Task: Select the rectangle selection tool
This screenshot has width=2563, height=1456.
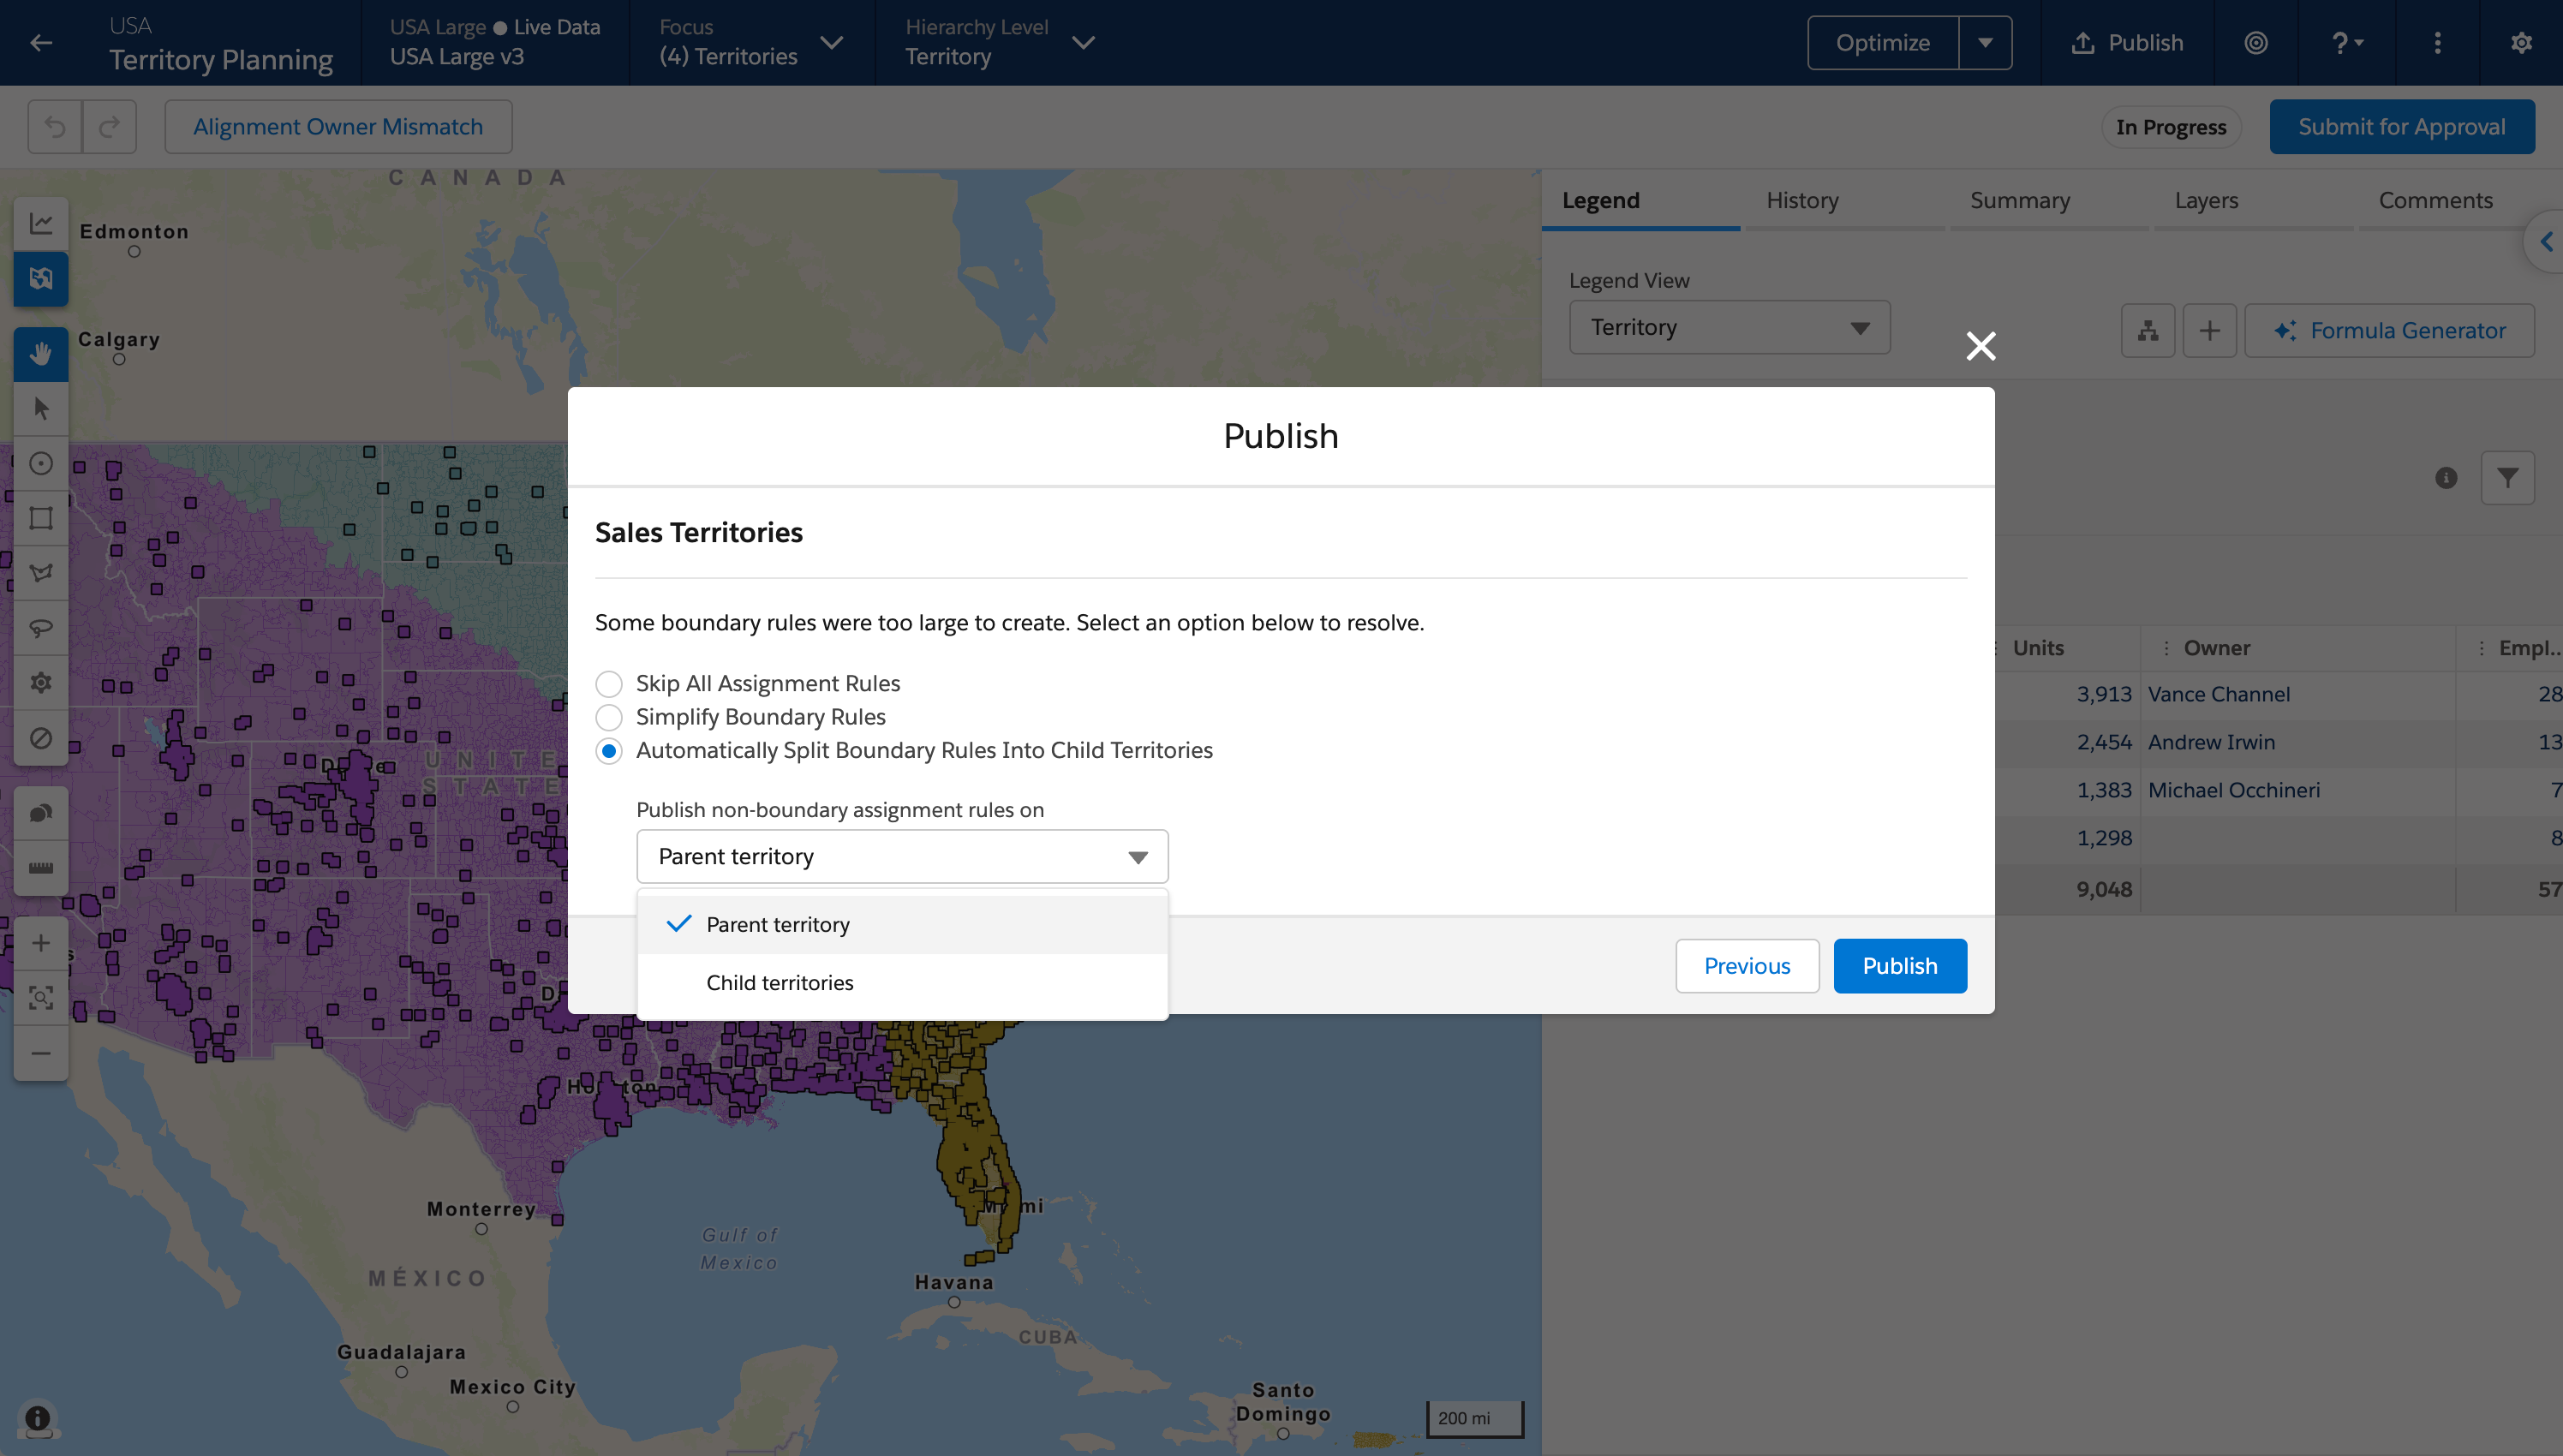Action: pyautogui.click(x=41, y=519)
